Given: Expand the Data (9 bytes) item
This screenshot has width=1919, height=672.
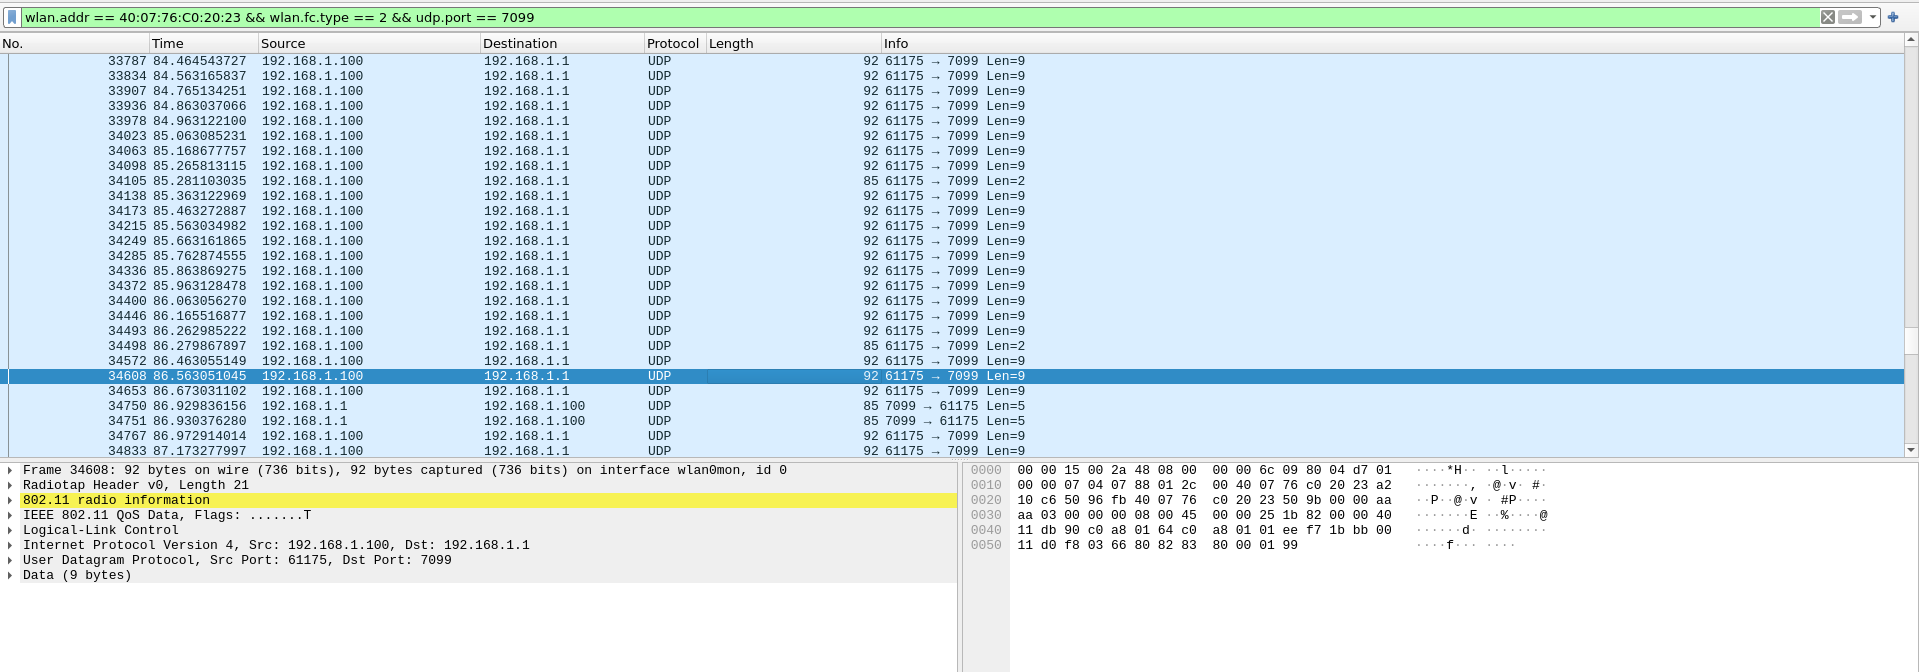Looking at the screenshot, I should pos(10,575).
